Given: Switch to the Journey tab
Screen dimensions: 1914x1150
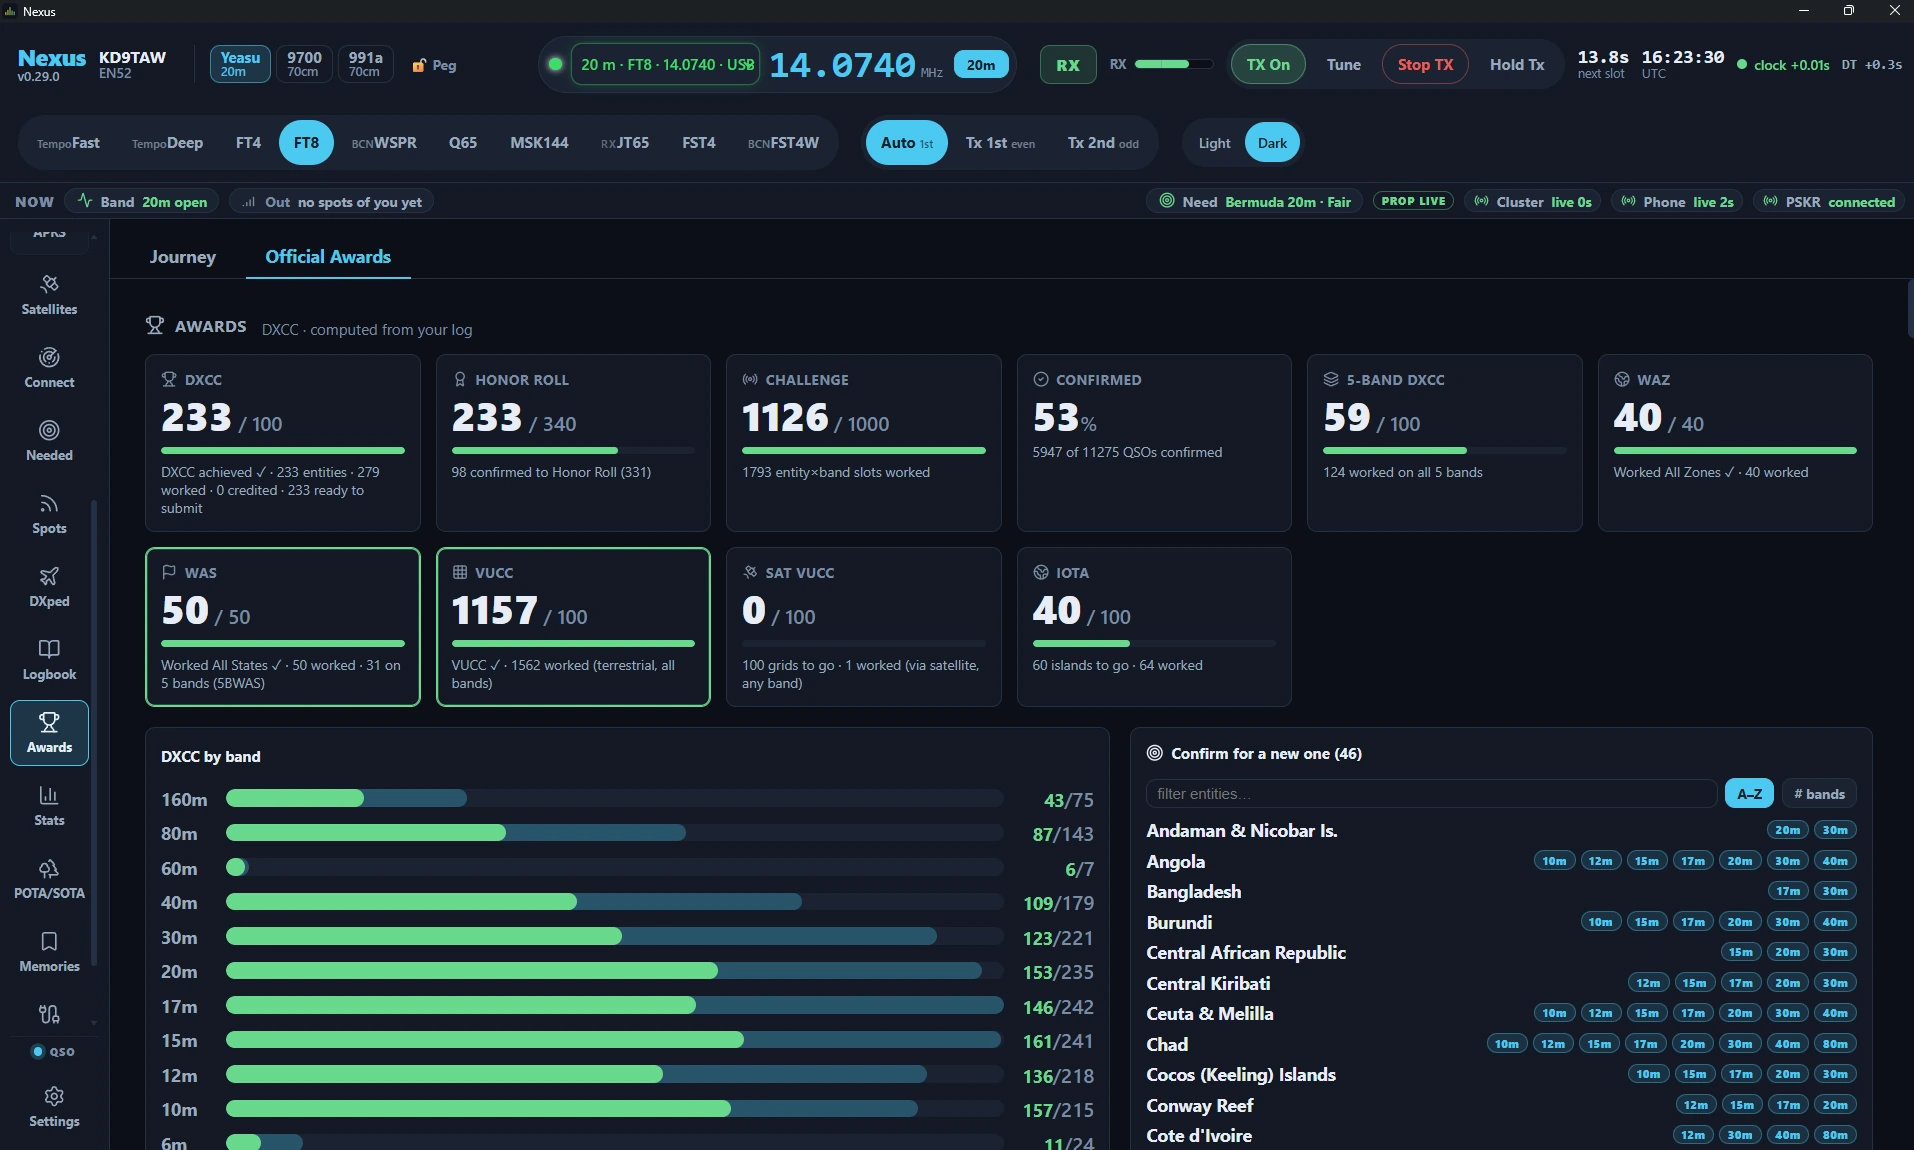Looking at the screenshot, I should coord(182,257).
